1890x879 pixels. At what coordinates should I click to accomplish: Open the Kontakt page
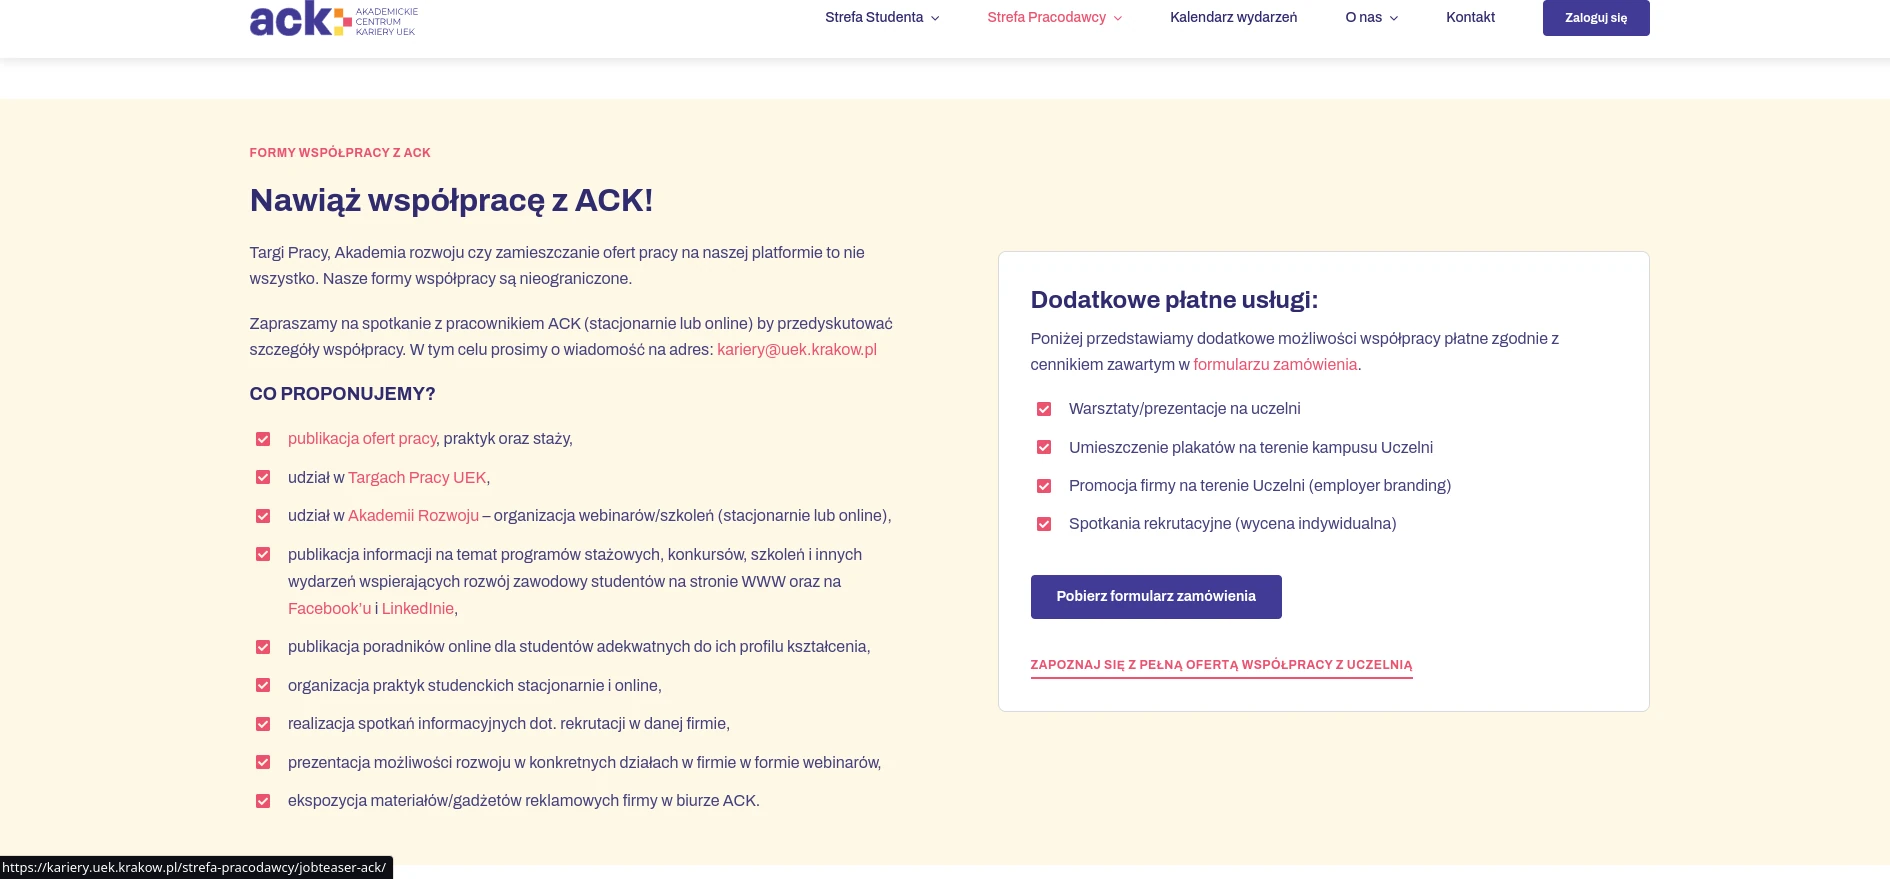pyautogui.click(x=1470, y=17)
